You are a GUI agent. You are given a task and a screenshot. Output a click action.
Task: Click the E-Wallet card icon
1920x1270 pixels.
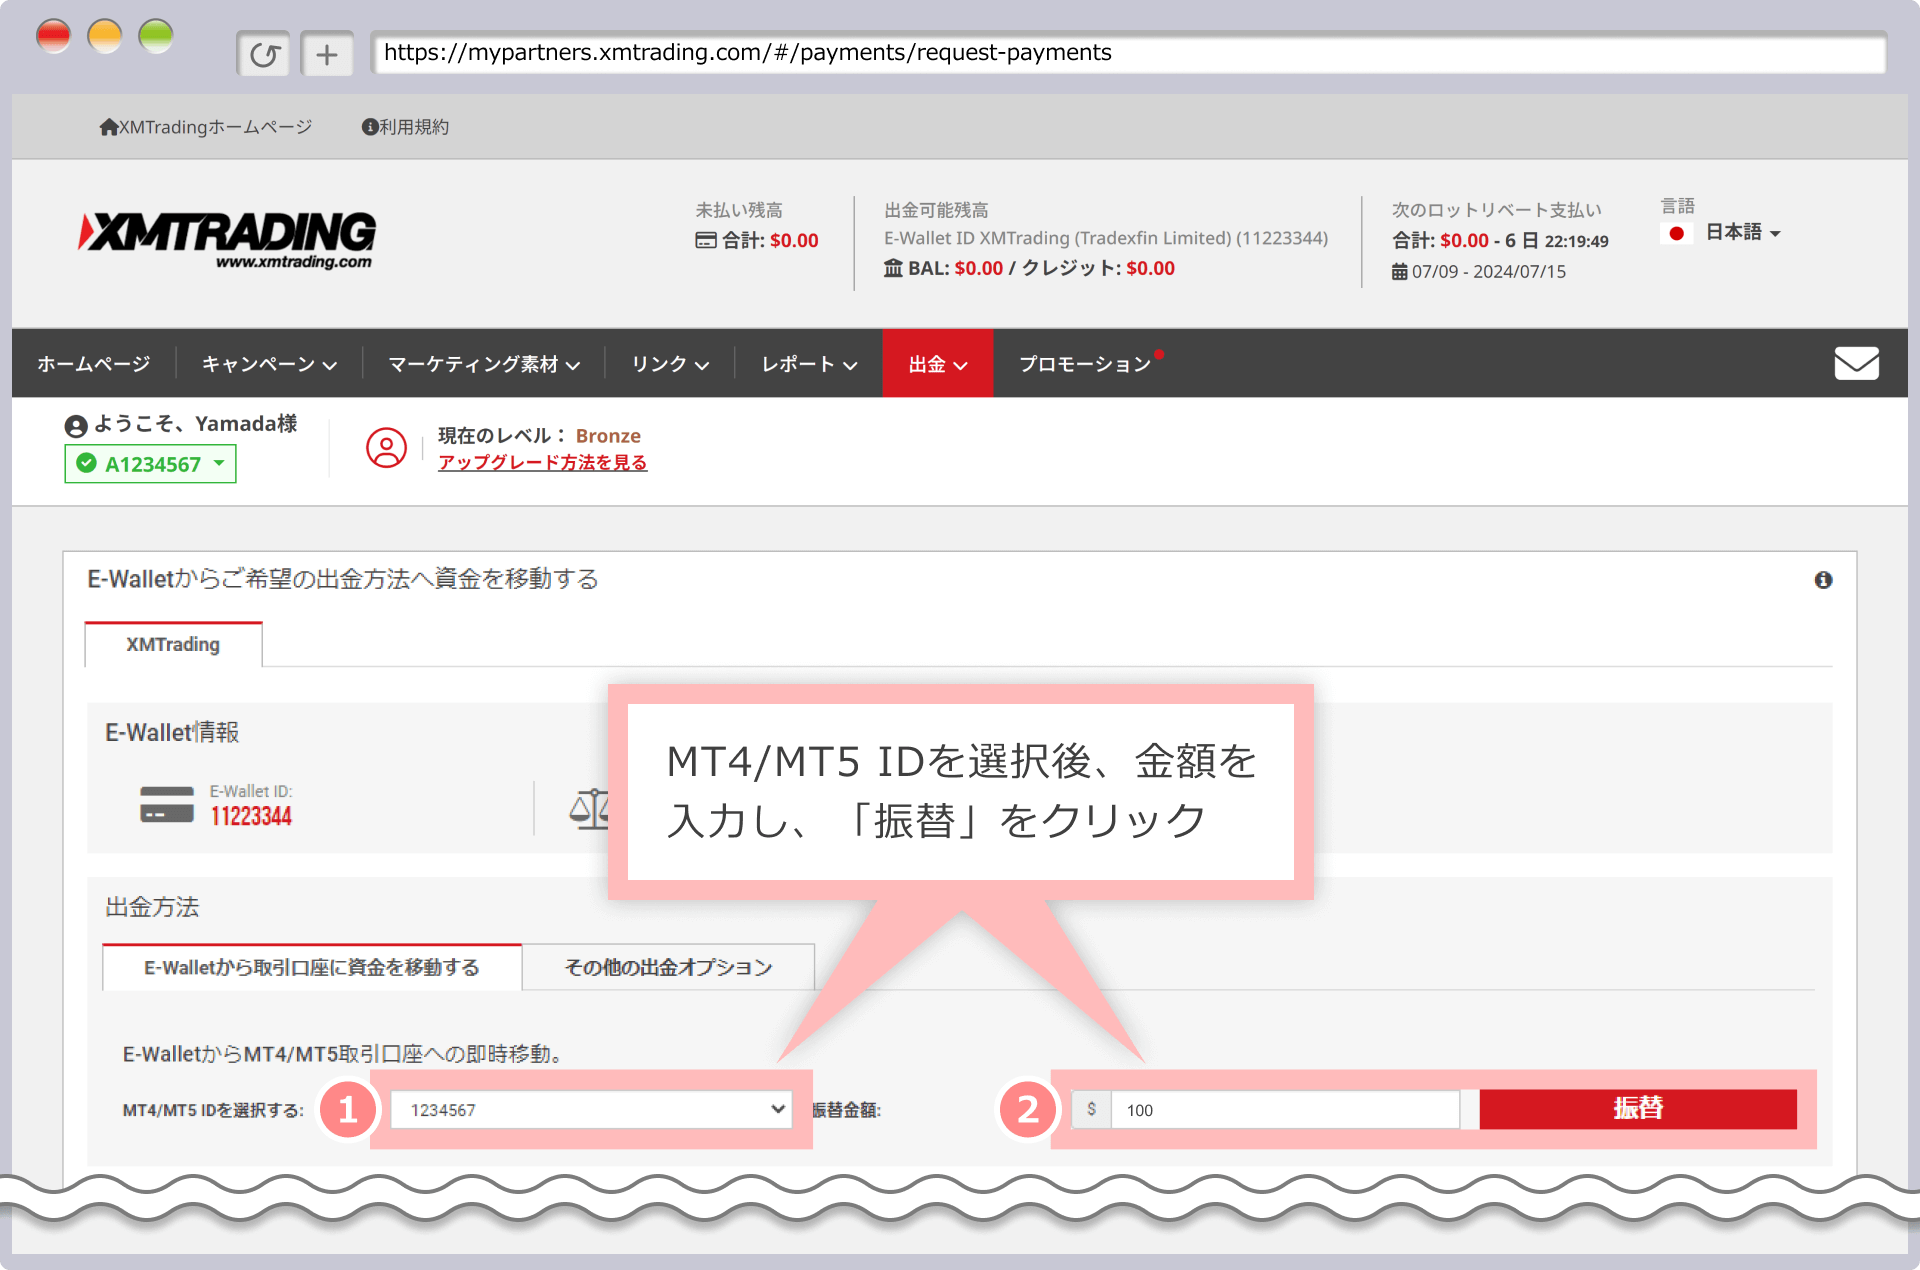click(x=167, y=805)
